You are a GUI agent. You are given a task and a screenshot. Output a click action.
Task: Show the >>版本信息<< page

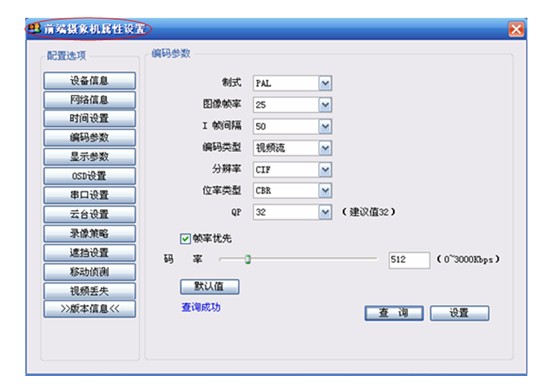pyautogui.click(x=90, y=309)
